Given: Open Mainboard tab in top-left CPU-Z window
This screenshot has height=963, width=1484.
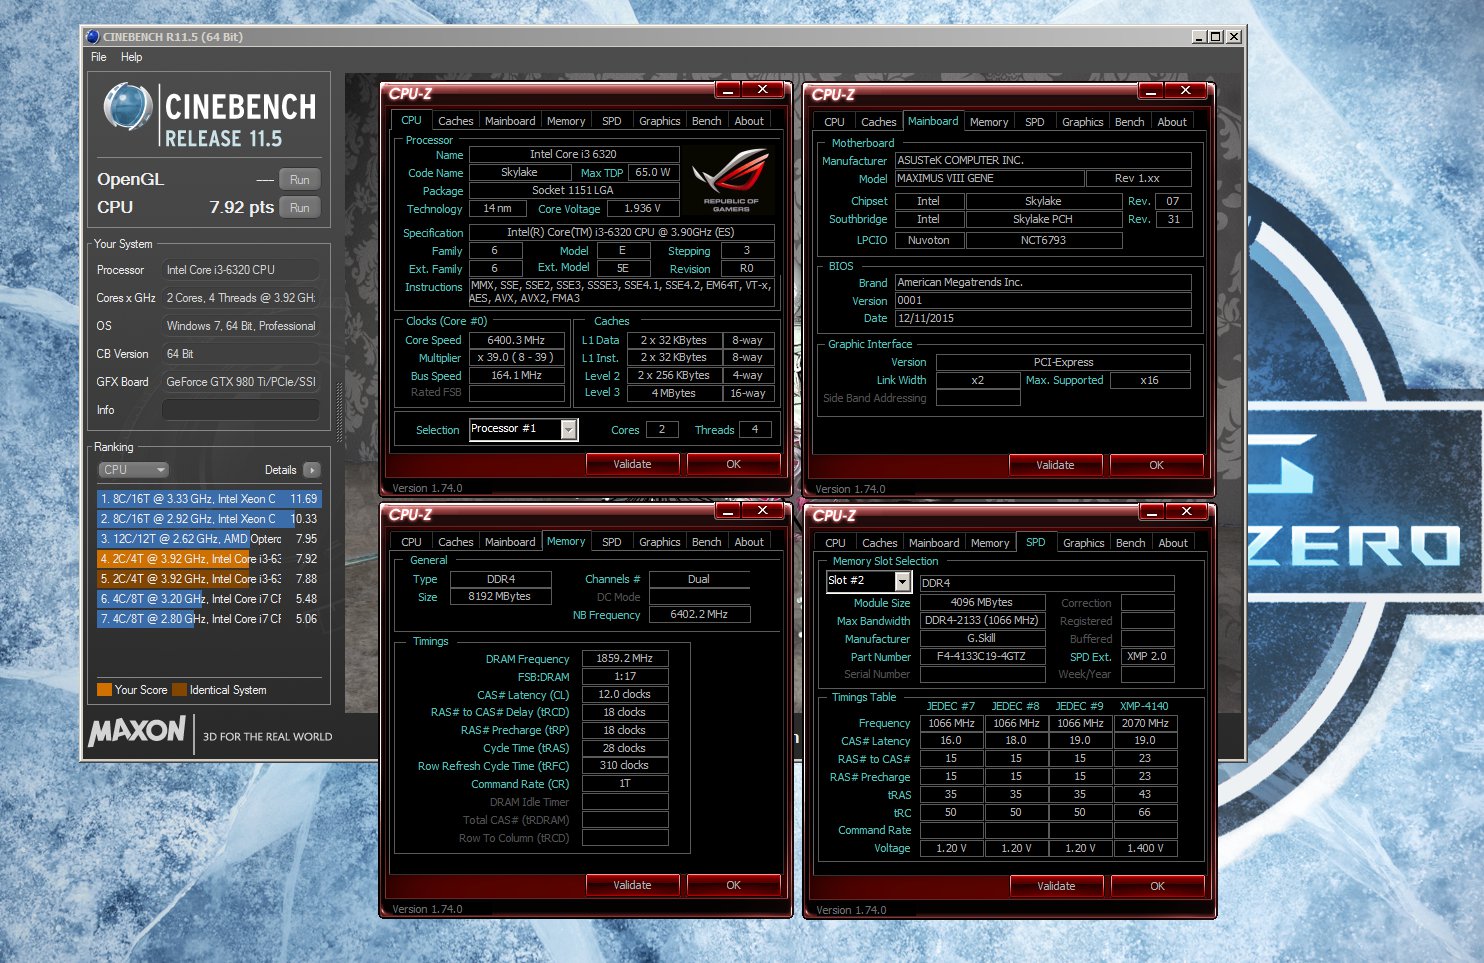Looking at the screenshot, I should click(x=510, y=121).
